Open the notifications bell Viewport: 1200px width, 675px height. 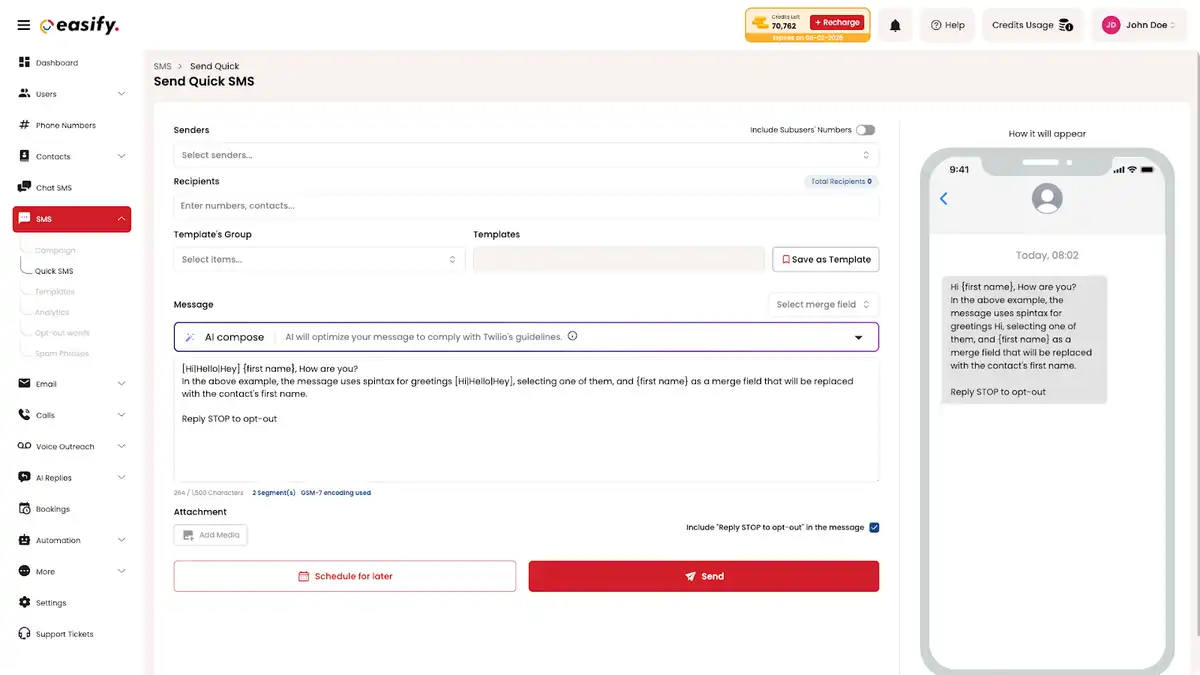coord(895,25)
